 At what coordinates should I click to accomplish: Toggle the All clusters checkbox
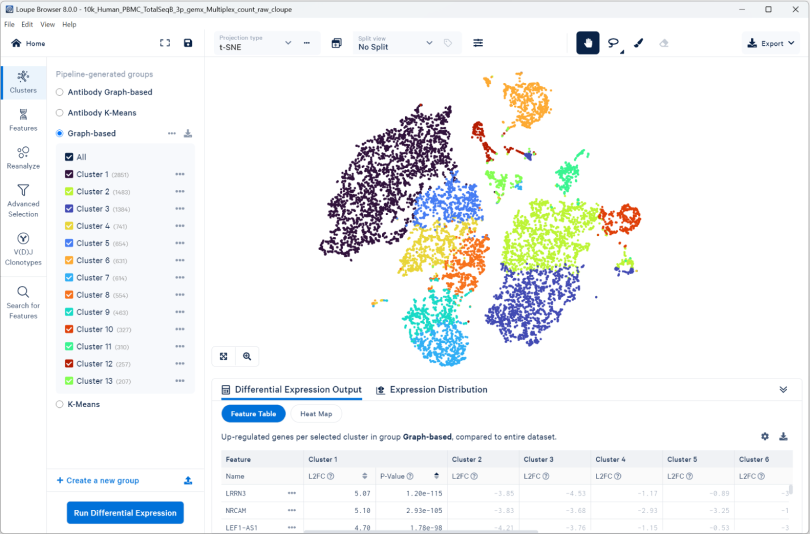coord(69,157)
